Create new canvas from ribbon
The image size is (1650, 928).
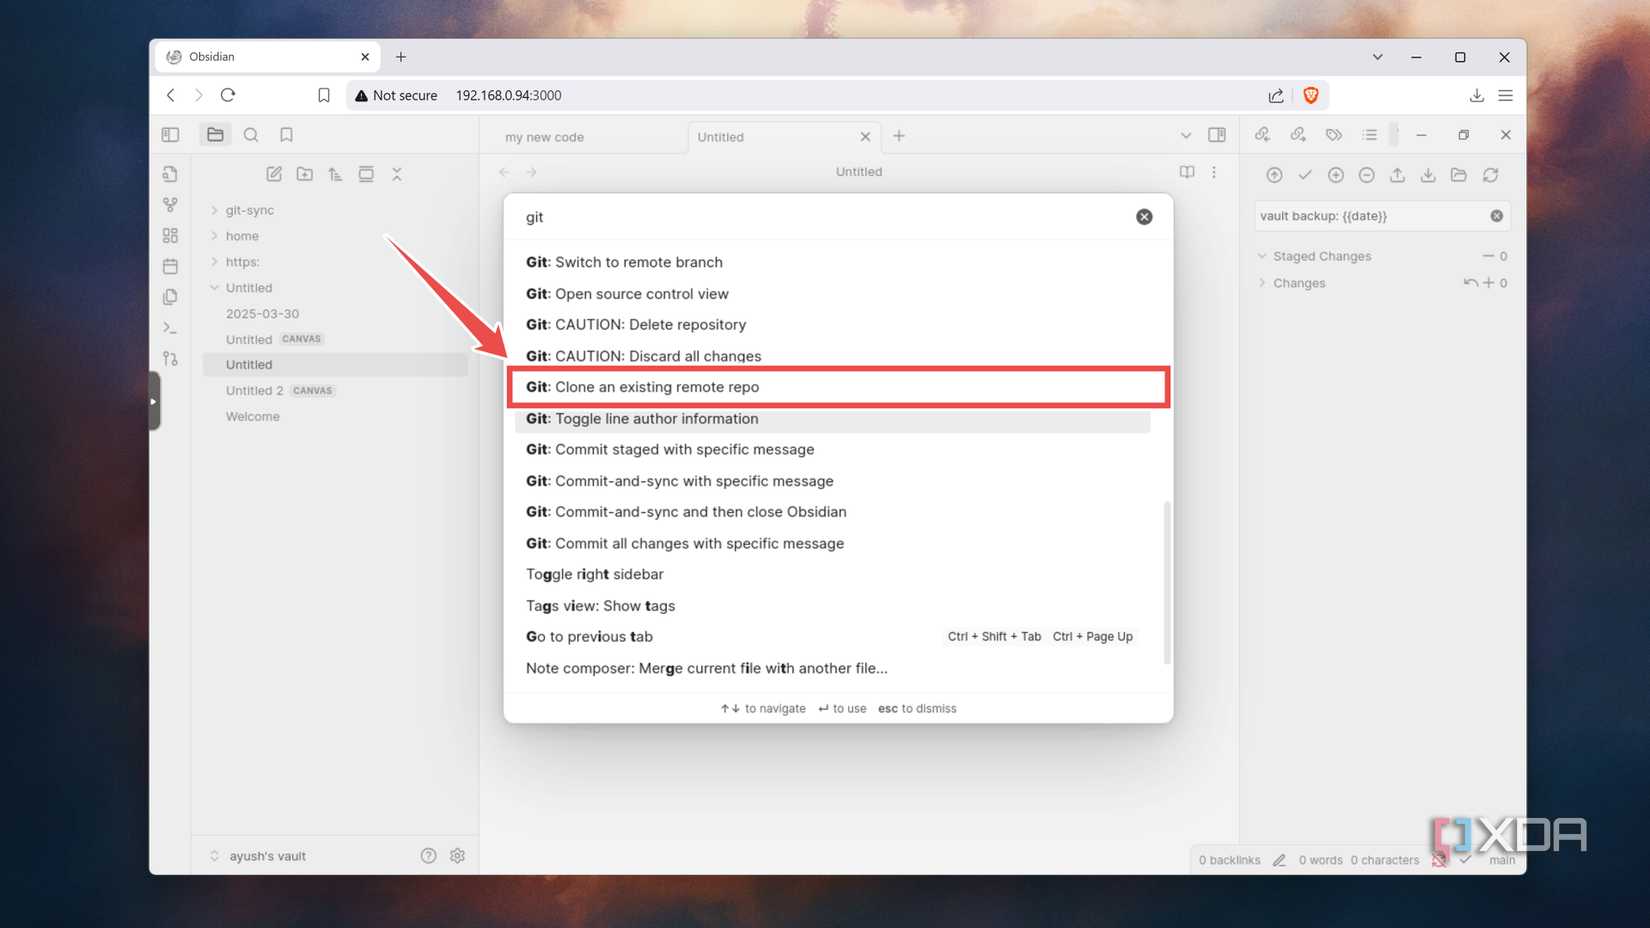click(x=170, y=236)
